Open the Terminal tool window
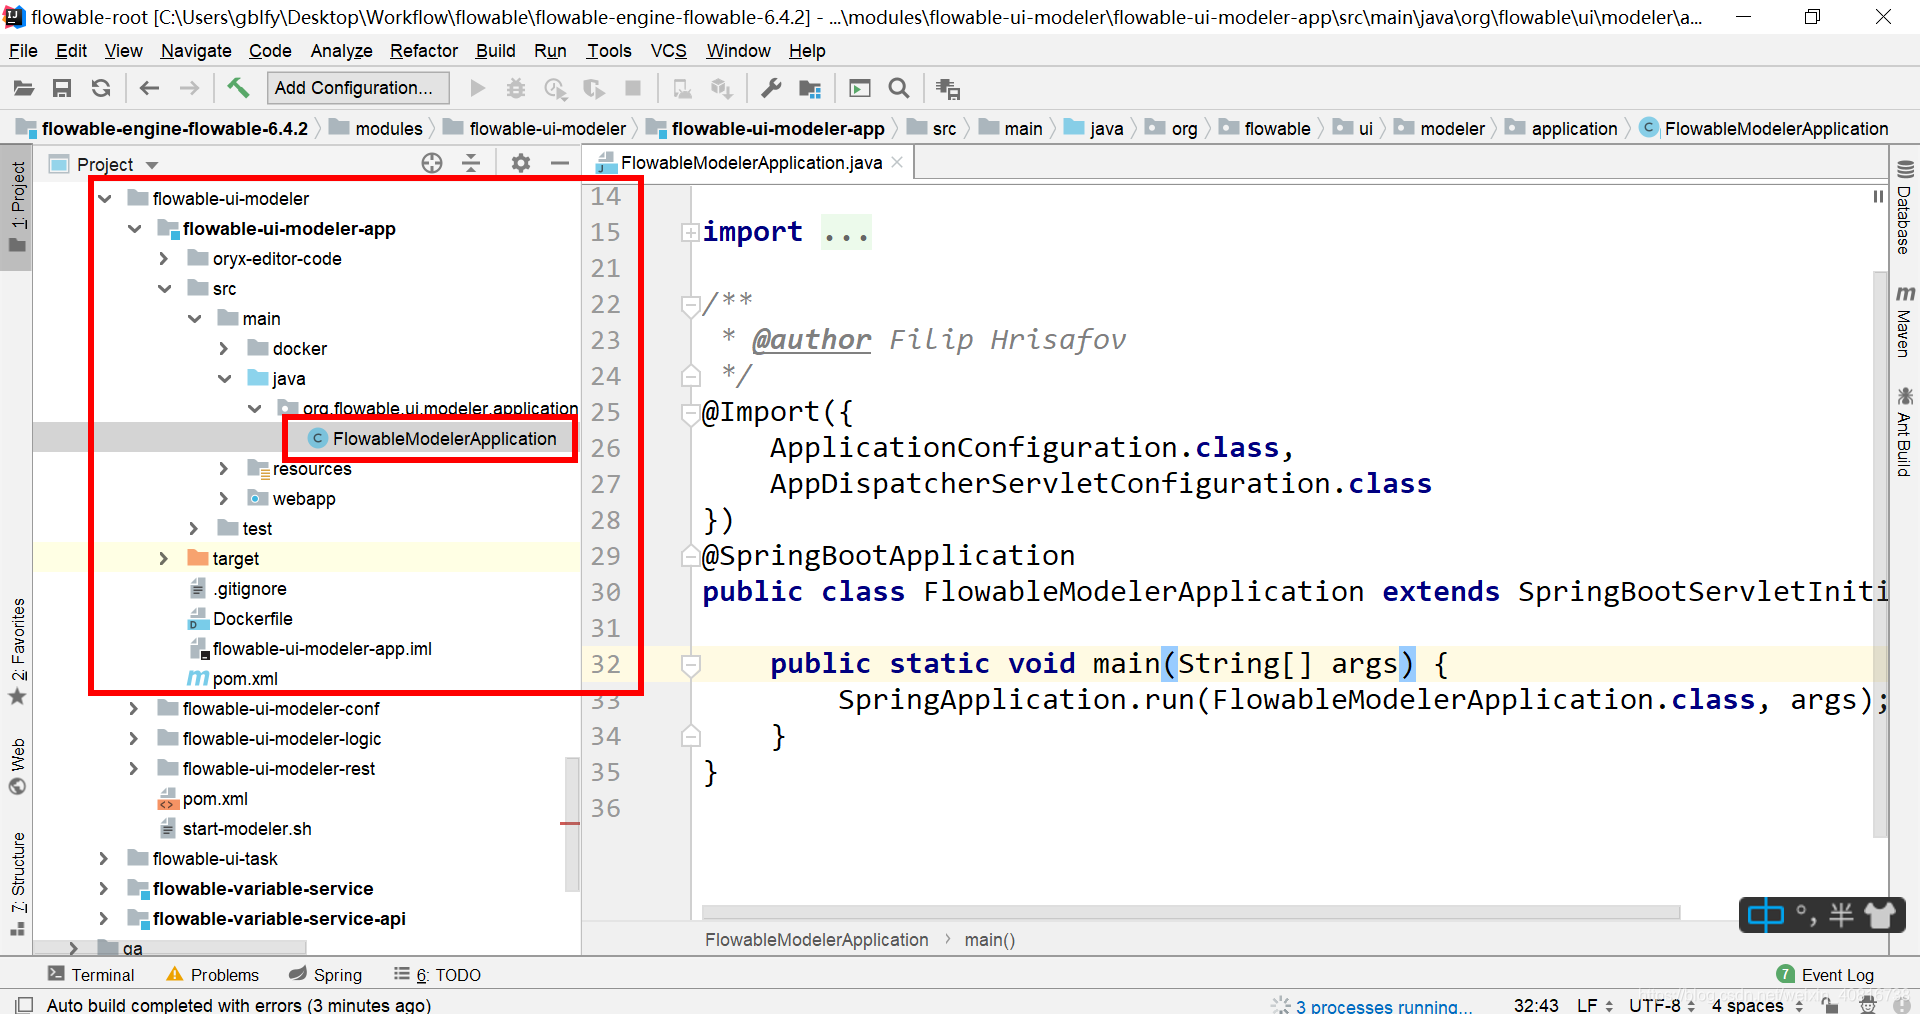Screen dimensions: 1920x1014 point(91,975)
